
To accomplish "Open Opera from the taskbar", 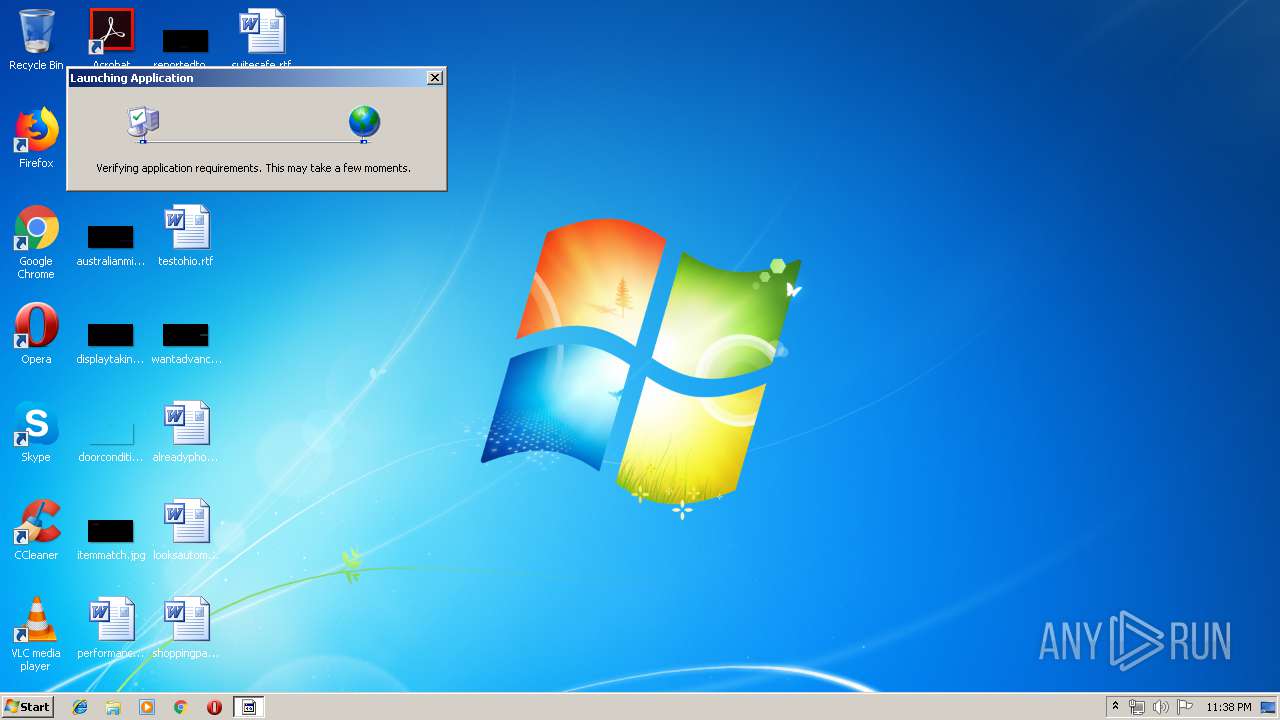I will pyautogui.click(x=214, y=707).
